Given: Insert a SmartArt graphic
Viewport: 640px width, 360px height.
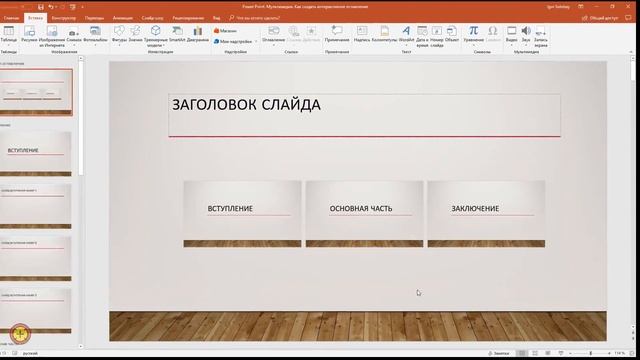Looking at the screenshot, I should (177, 34).
